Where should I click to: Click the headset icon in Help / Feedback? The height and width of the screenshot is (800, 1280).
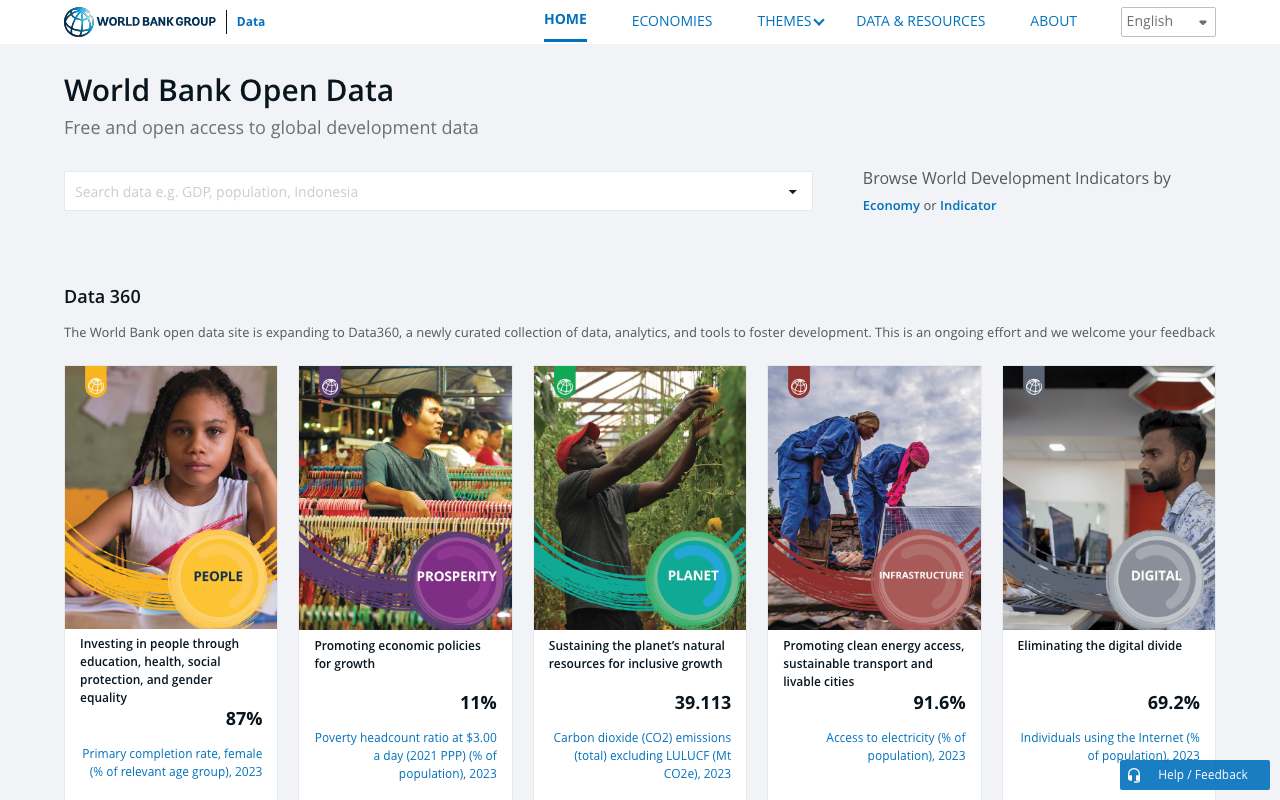[x=1134, y=775]
